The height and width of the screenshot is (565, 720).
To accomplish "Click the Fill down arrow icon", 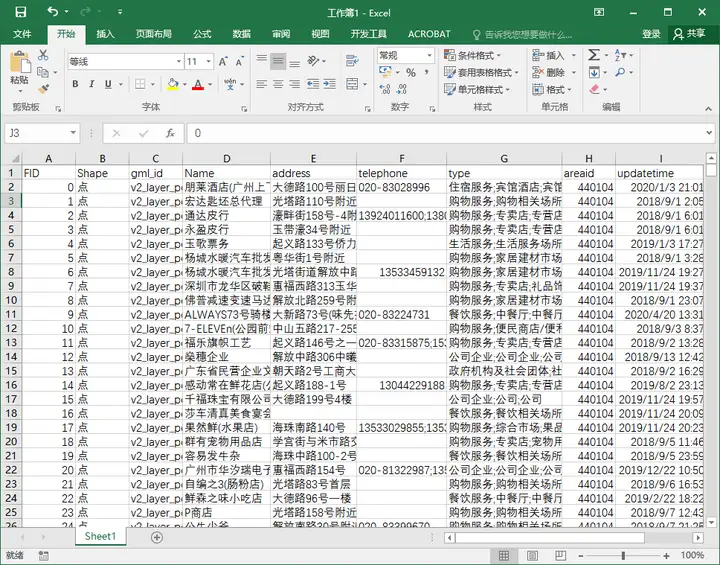I will (x=594, y=72).
